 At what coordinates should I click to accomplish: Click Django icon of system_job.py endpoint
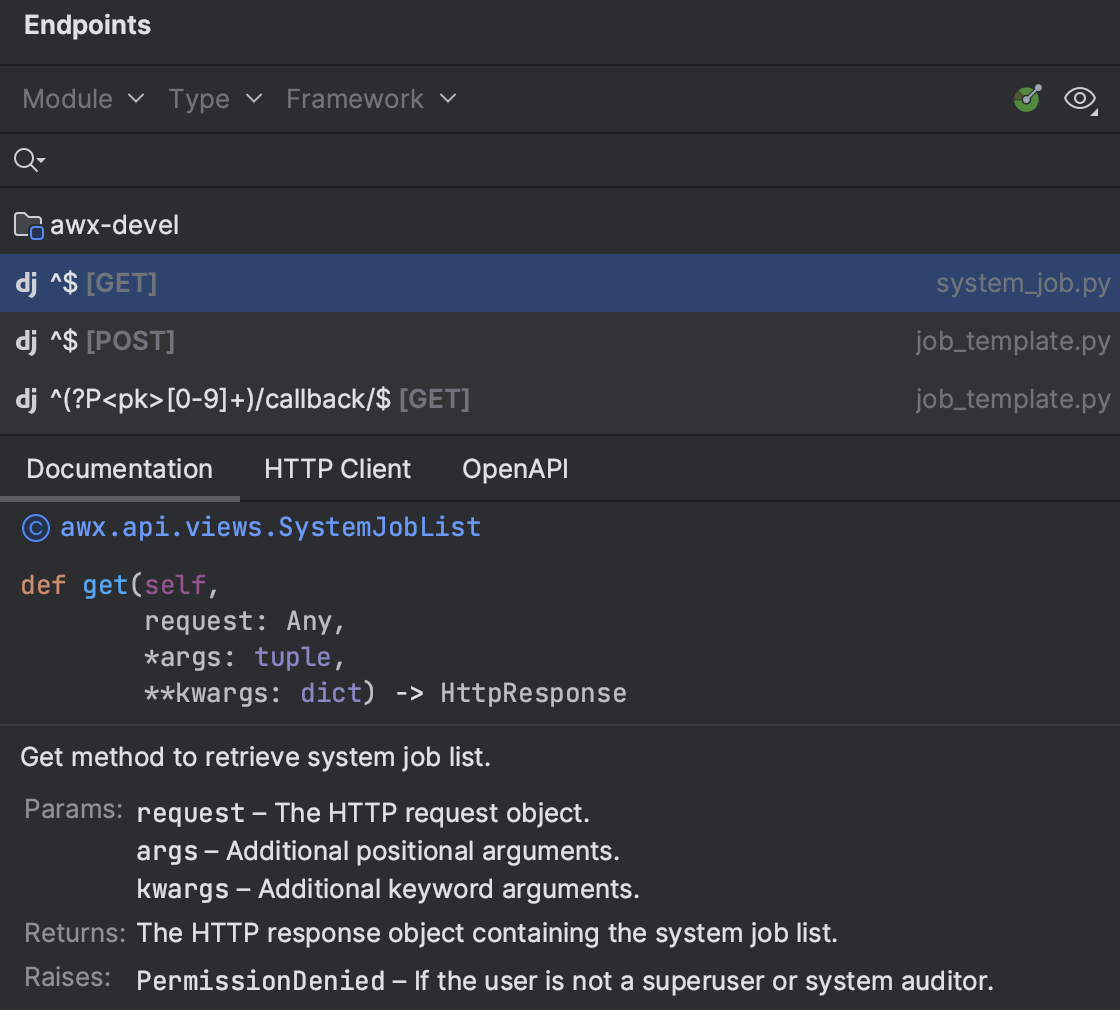click(26, 283)
